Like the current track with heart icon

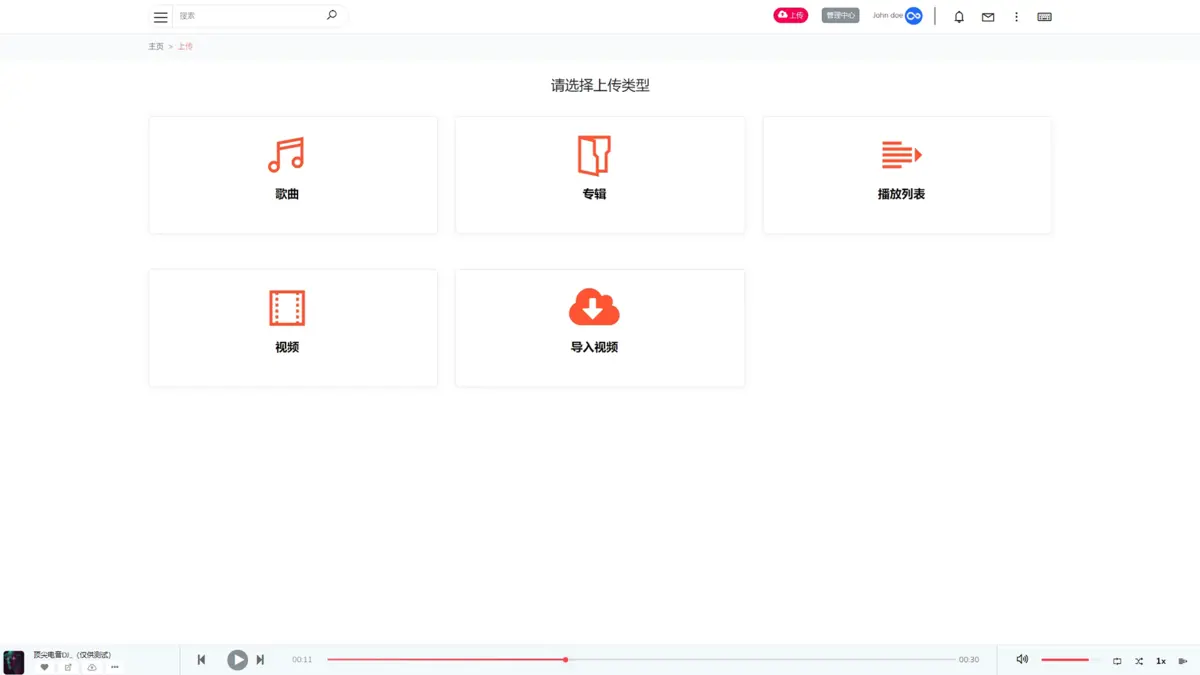pyautogui.click(x=44, y=667)
